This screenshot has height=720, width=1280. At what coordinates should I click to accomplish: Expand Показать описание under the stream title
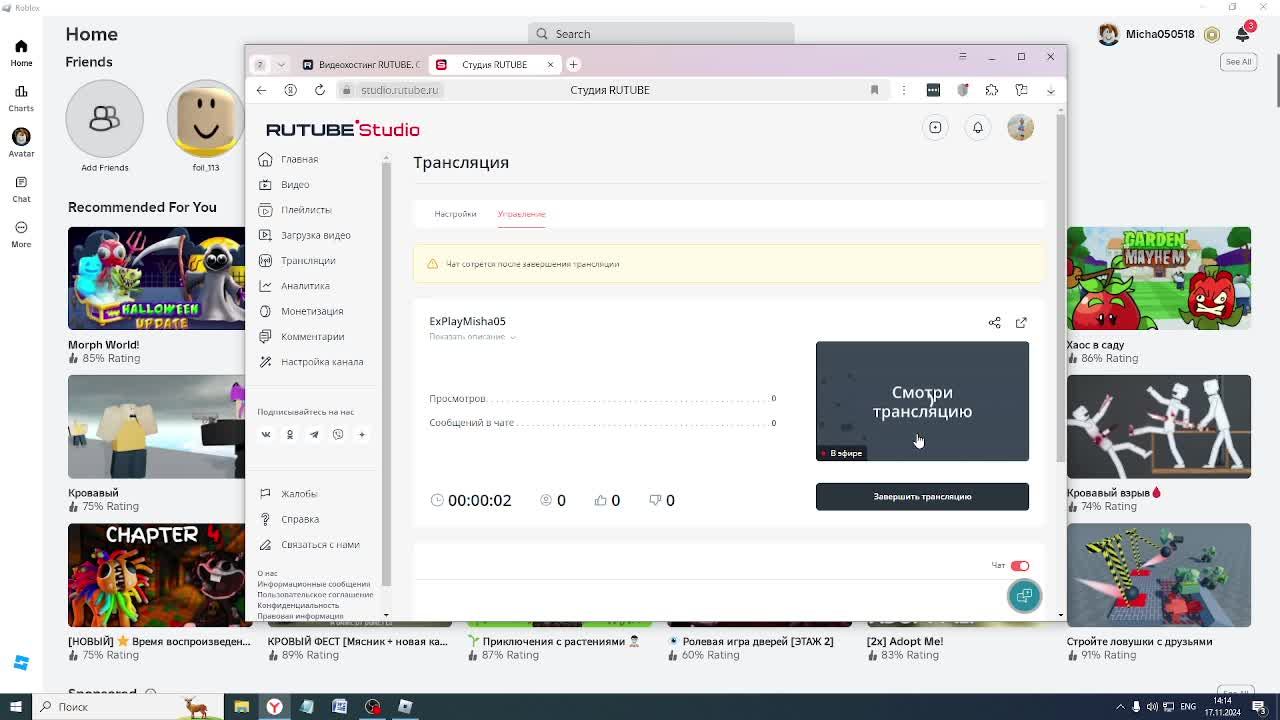point(472,337)
